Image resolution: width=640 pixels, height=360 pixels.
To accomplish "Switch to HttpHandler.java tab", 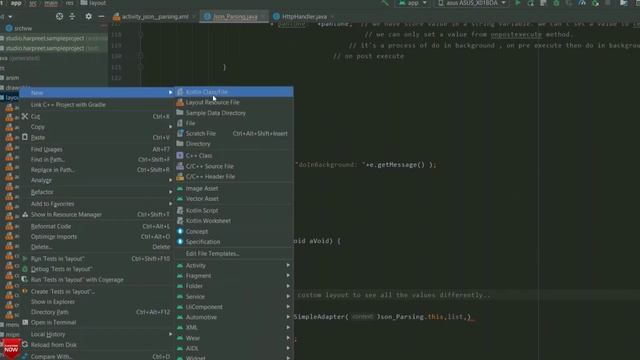I will coord(303,17).
